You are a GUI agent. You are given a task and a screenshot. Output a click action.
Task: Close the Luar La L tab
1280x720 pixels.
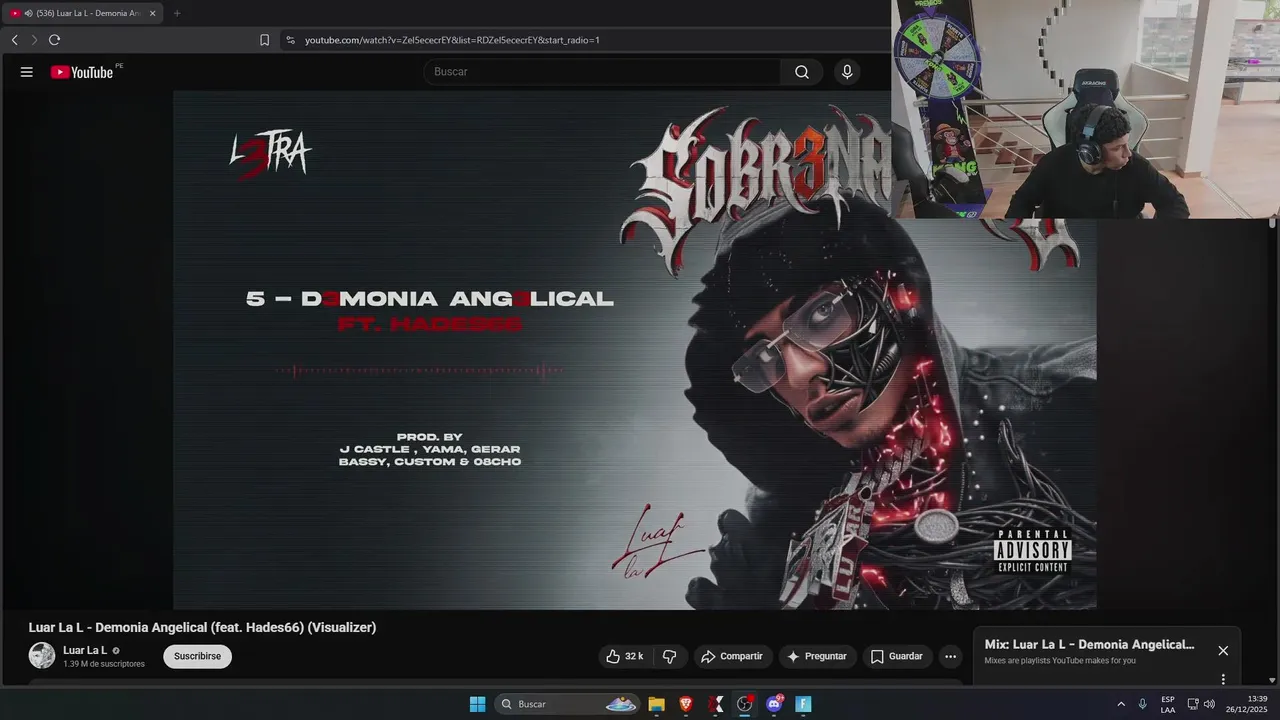(153, 13)
